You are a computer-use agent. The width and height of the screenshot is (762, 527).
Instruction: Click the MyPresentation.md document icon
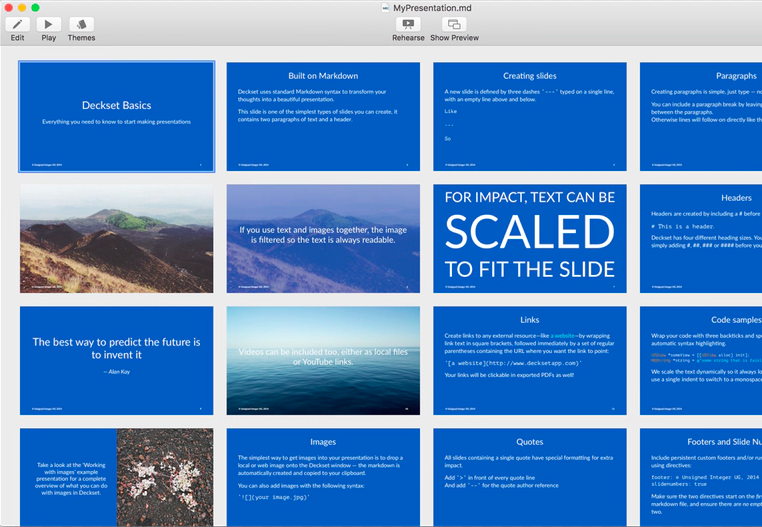coord(385,8)
